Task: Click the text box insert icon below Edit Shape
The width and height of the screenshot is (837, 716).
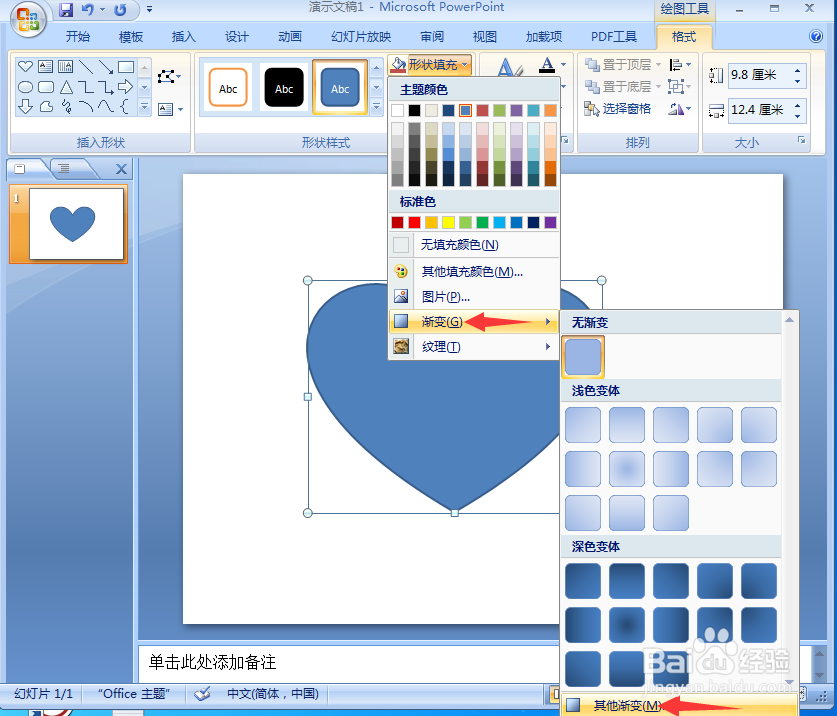Action: [x=166, y=109]
